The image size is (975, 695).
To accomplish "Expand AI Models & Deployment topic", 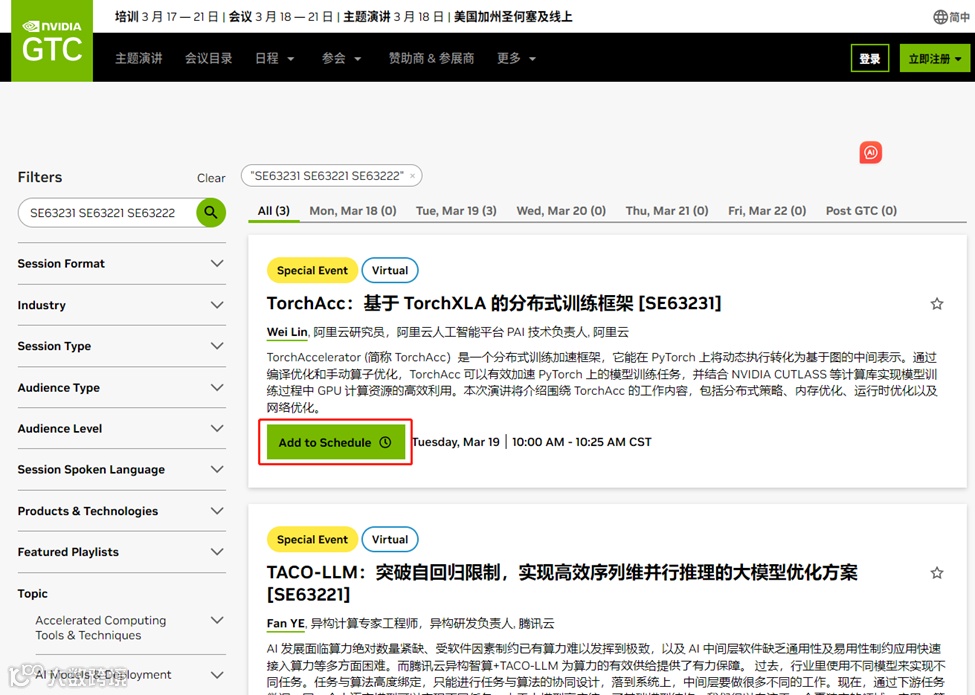I will pyautogui.click(x=130, y=675).
